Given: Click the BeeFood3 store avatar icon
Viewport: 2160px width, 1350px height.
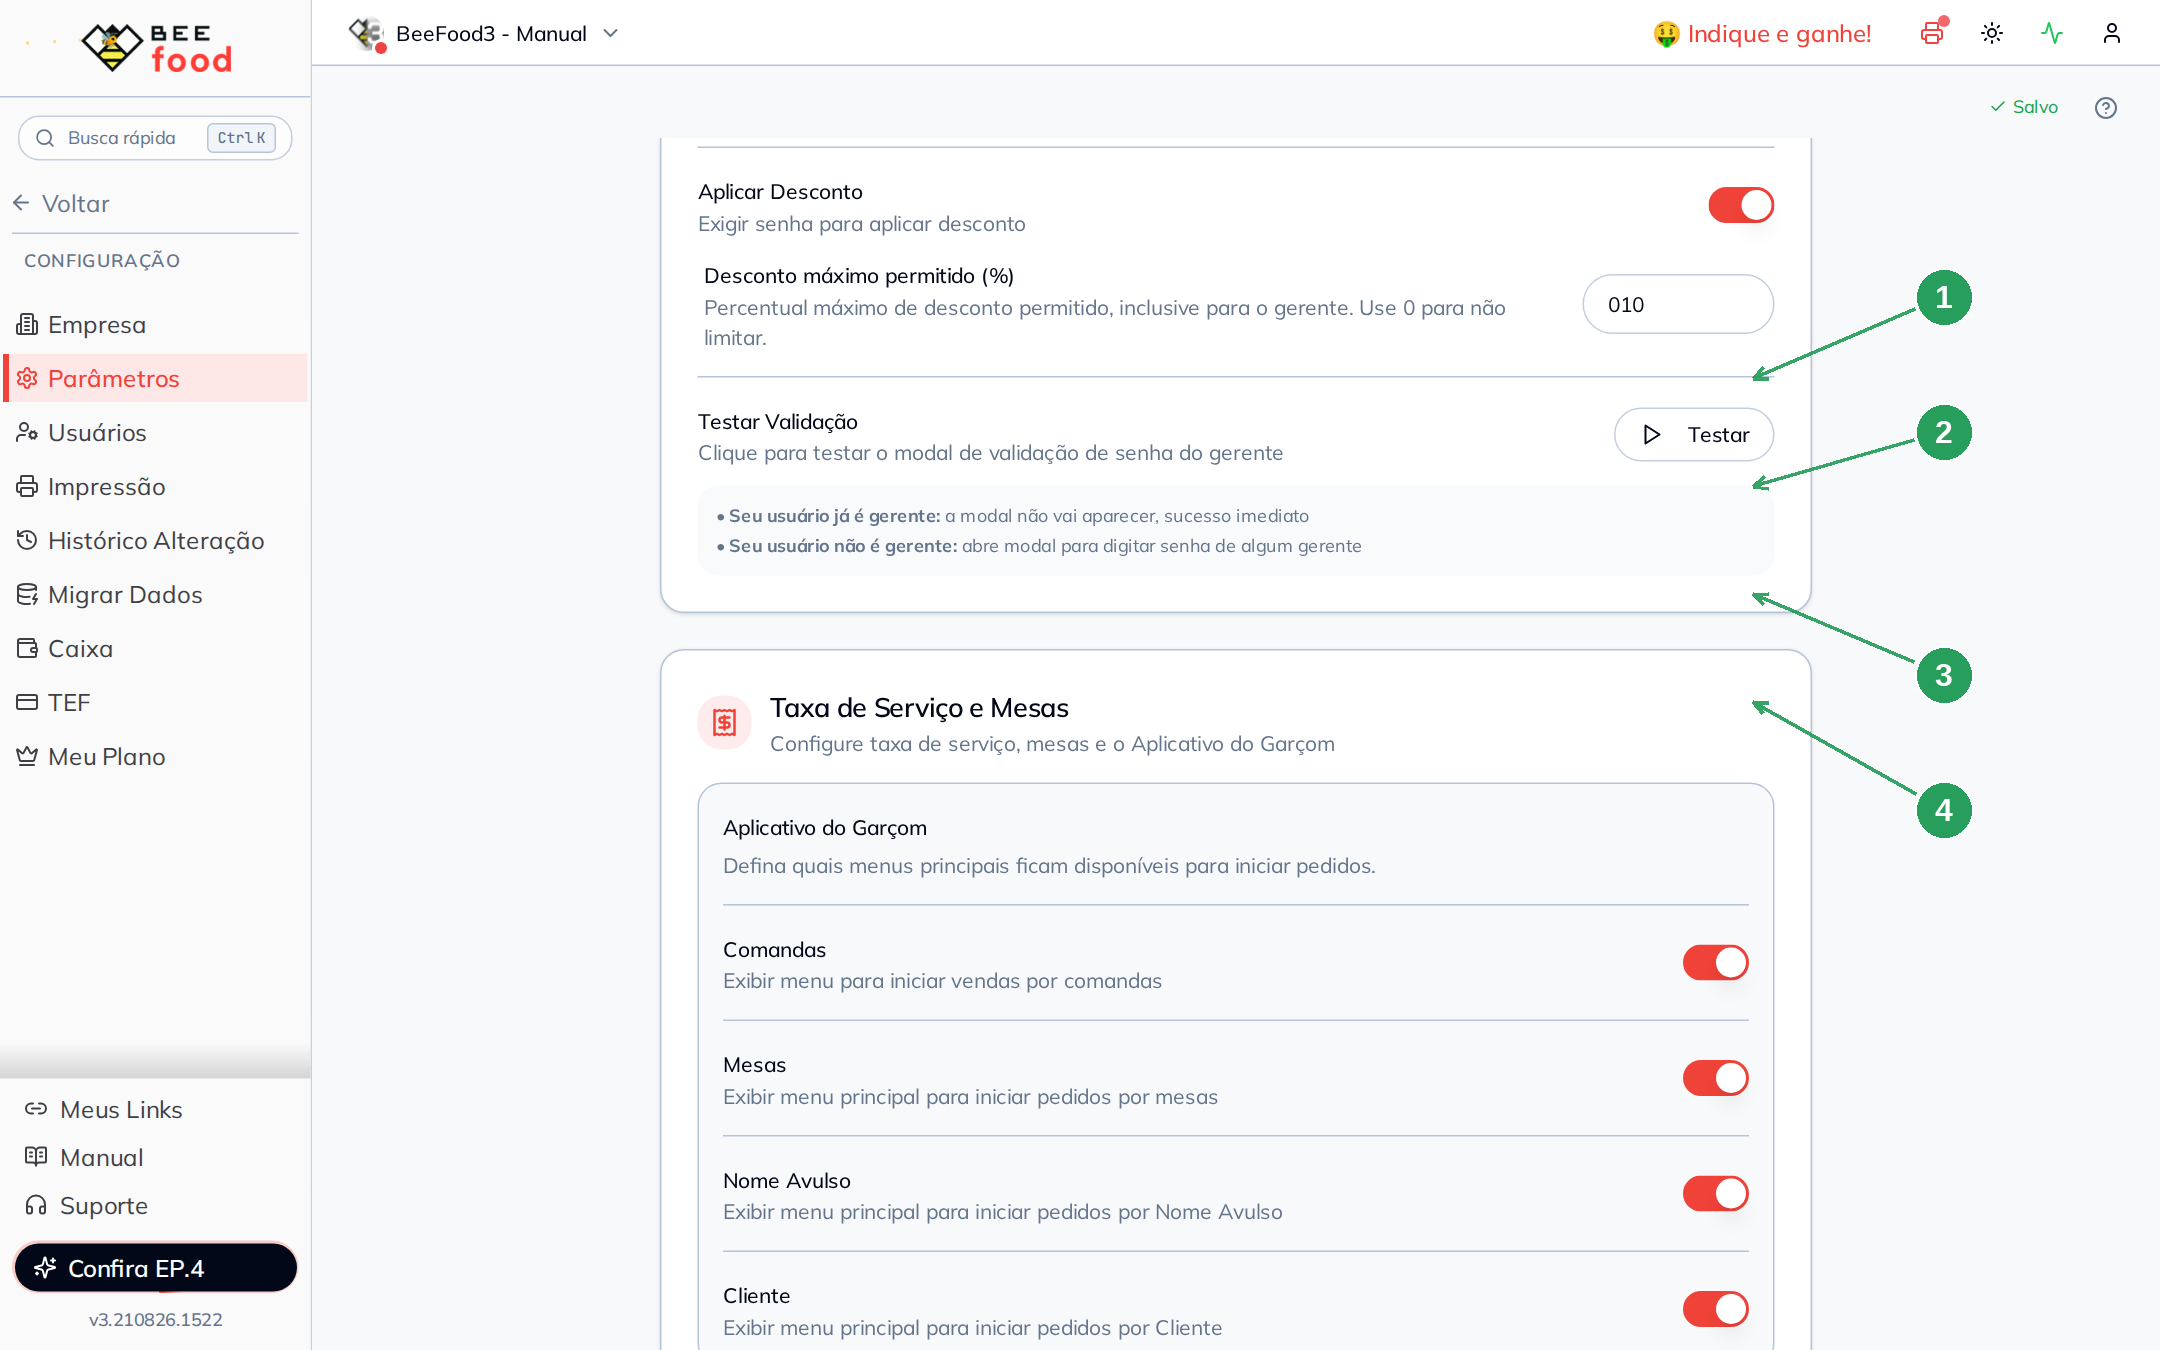Looking at the screenshot, I should pyautogui.click(x=367, y=34).
